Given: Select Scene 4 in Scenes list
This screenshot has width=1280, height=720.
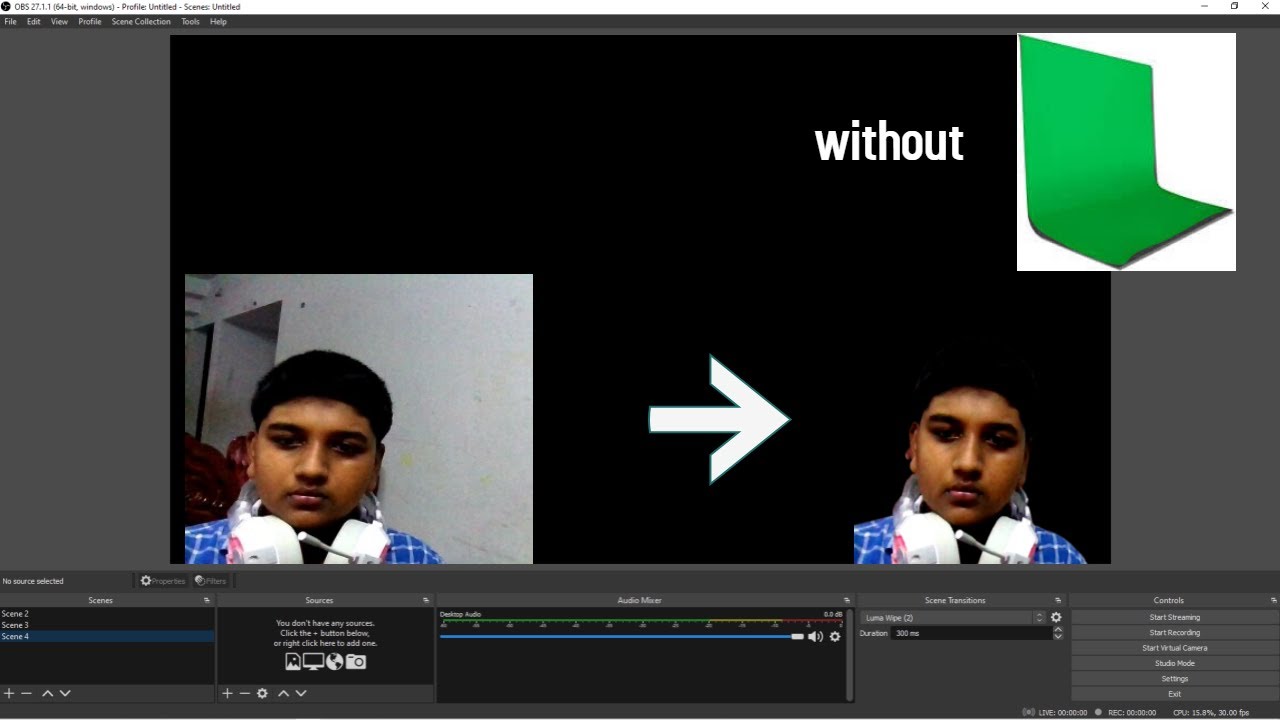Looking at the screenshot, I should click(107, 636).
